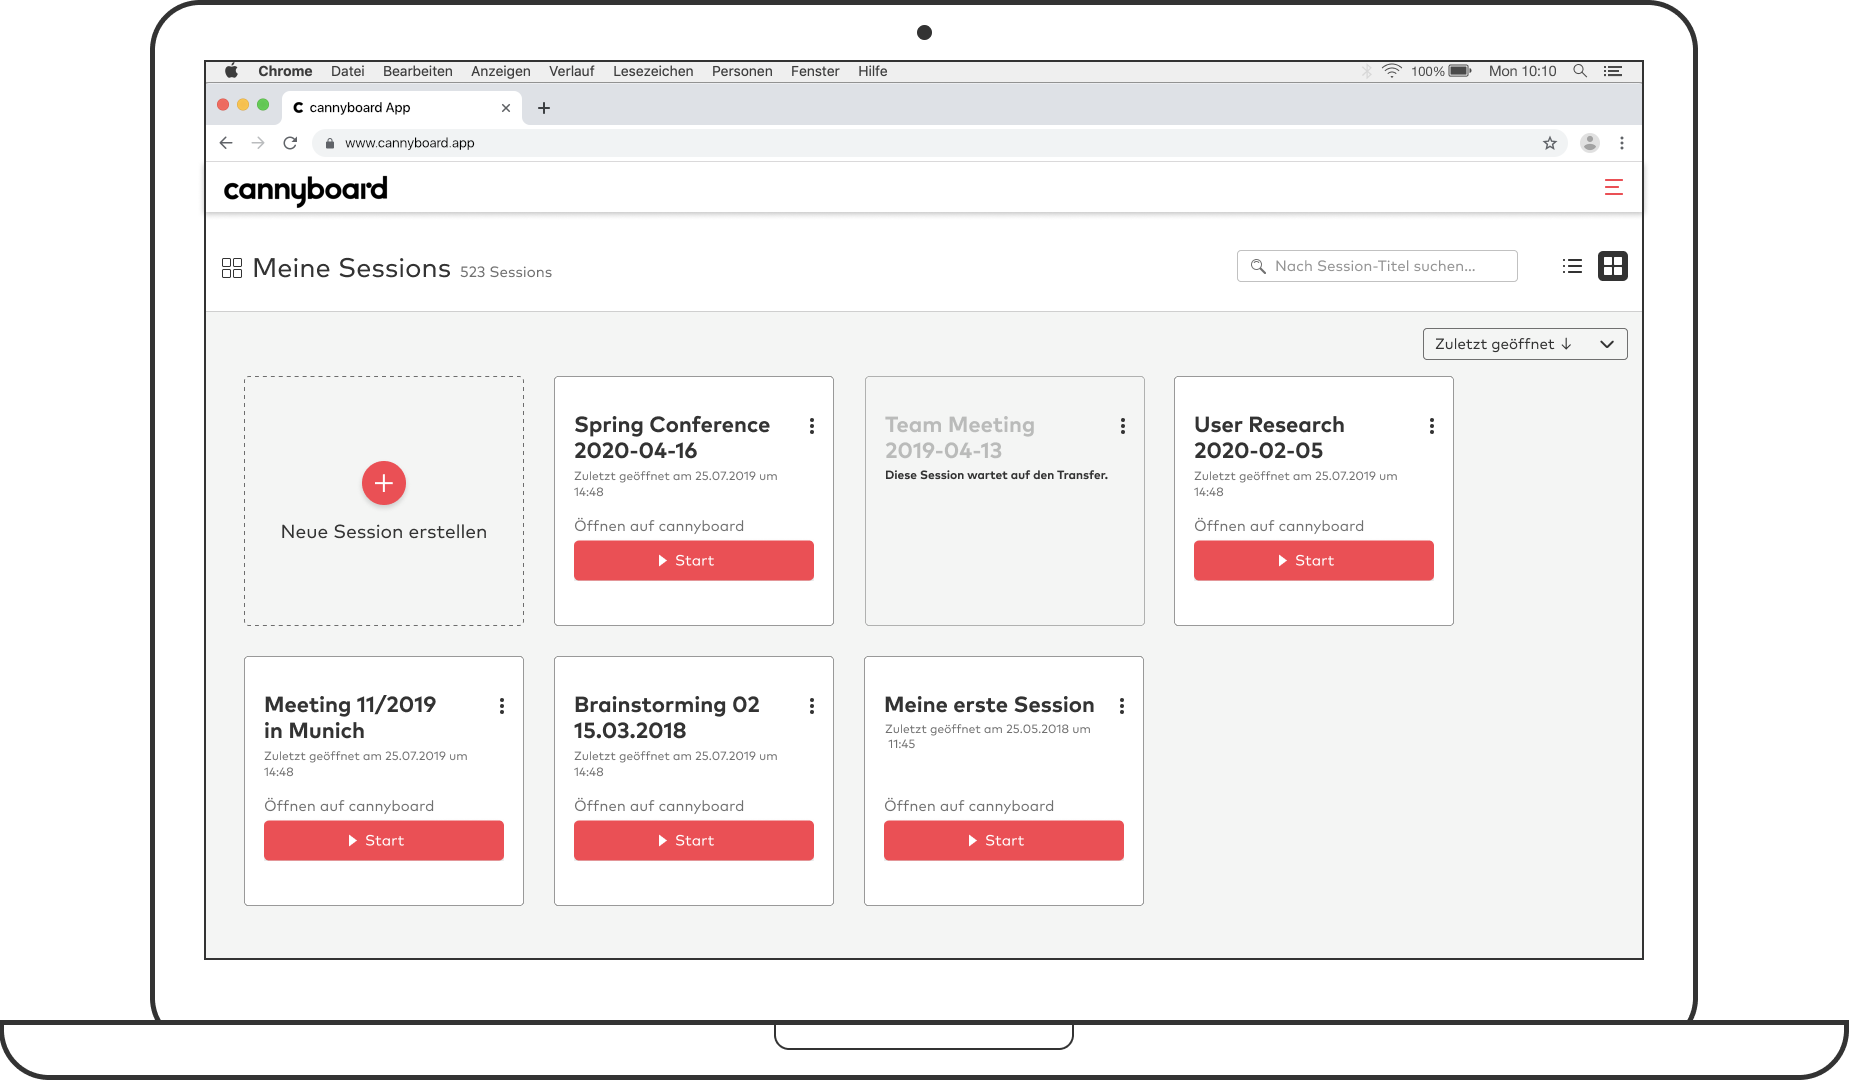Viewport: 1850px width, 1080px height.
Task: Open the Bearbeiten menu
Action: click(418, 71)
